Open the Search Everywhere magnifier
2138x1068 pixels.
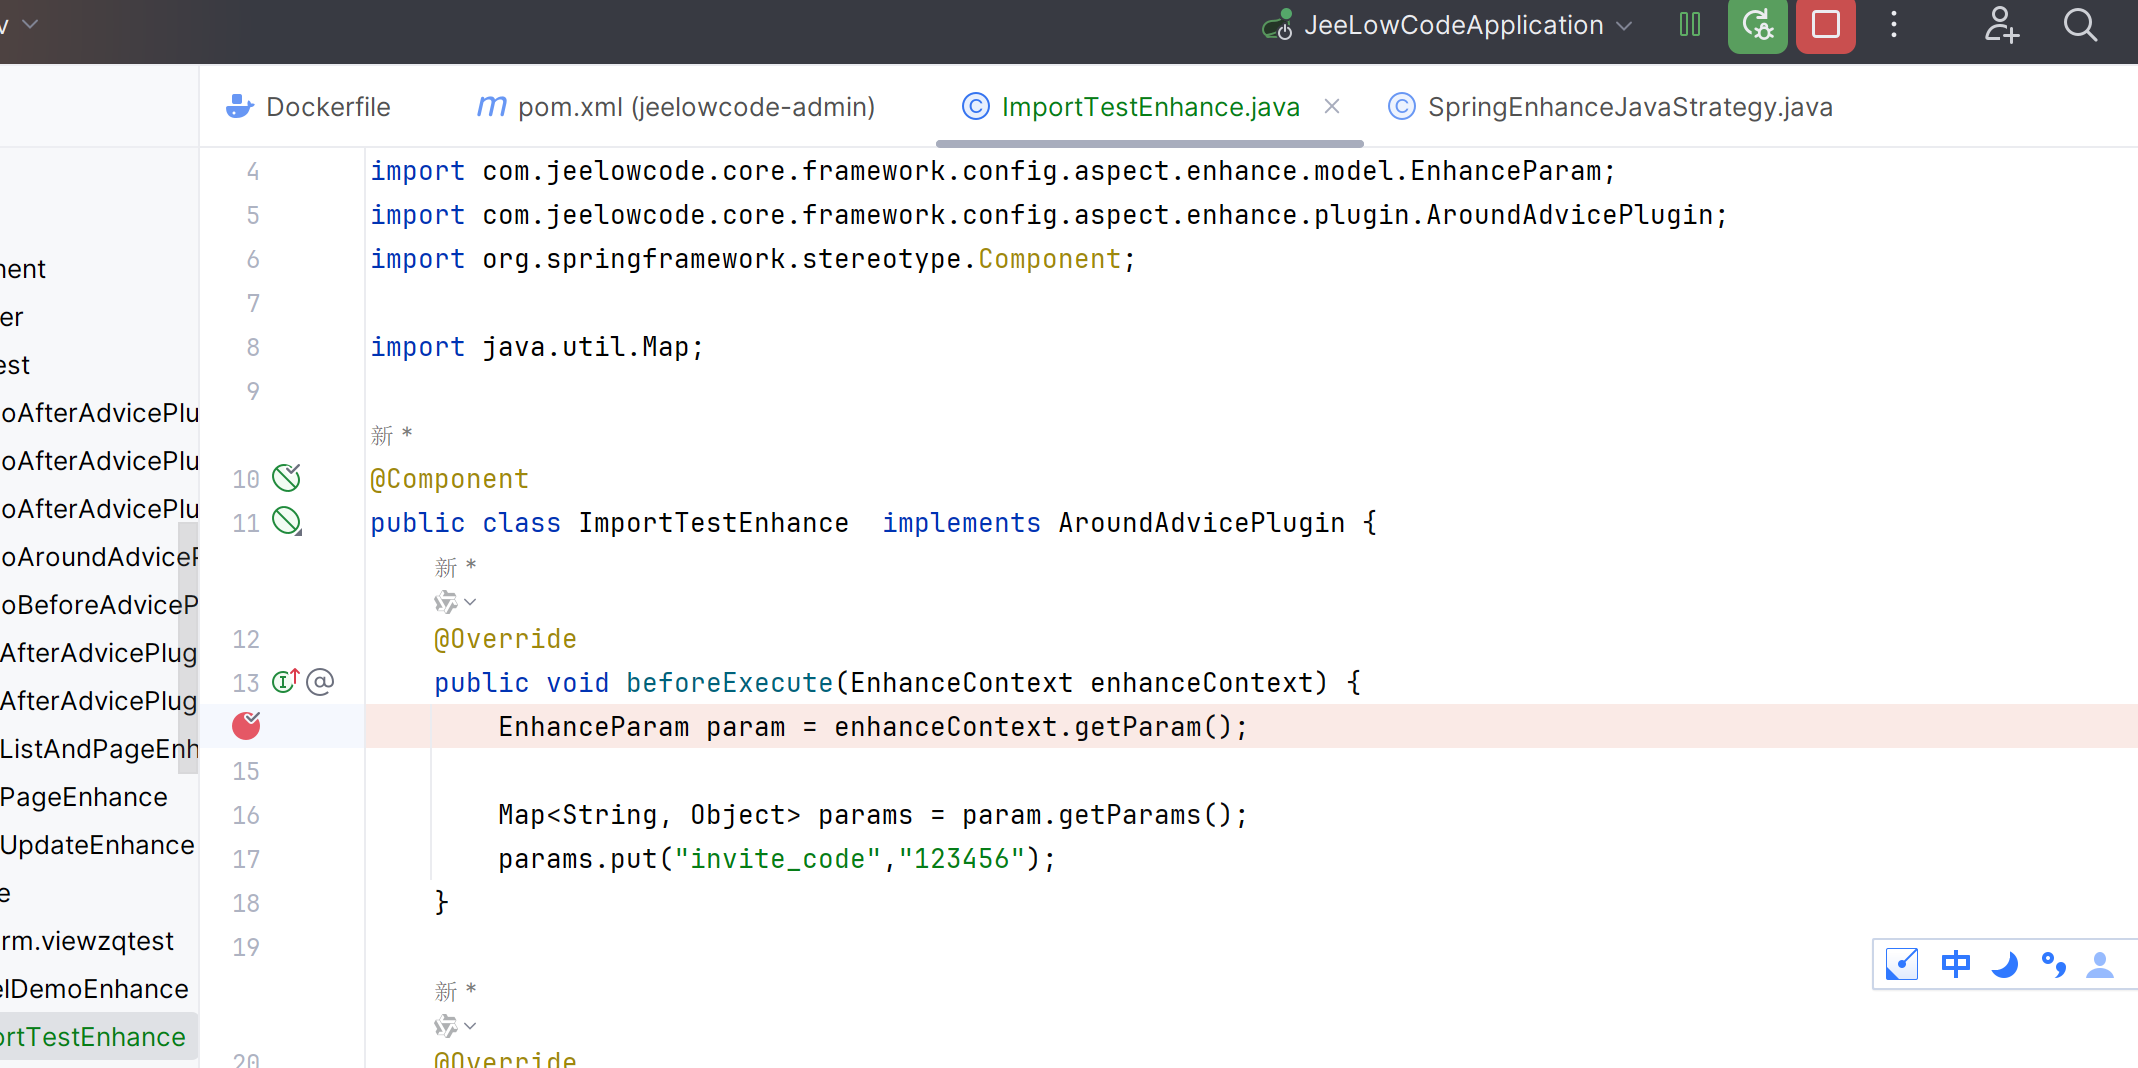[2080, 25]
